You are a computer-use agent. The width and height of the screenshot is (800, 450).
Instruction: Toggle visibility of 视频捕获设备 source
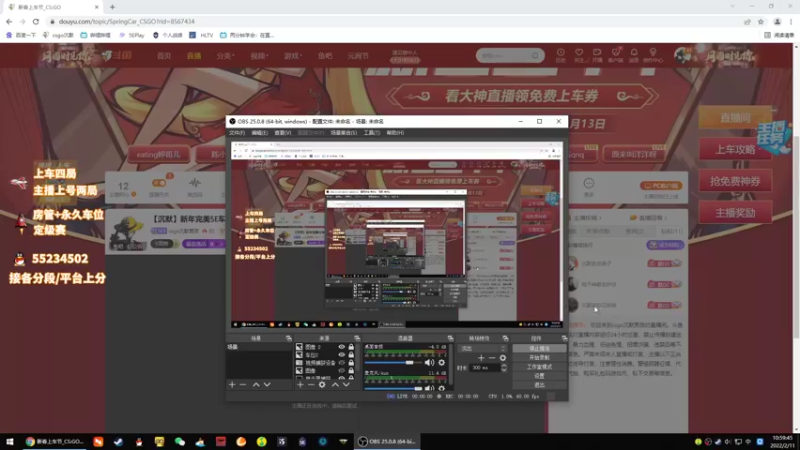[341, 363]
